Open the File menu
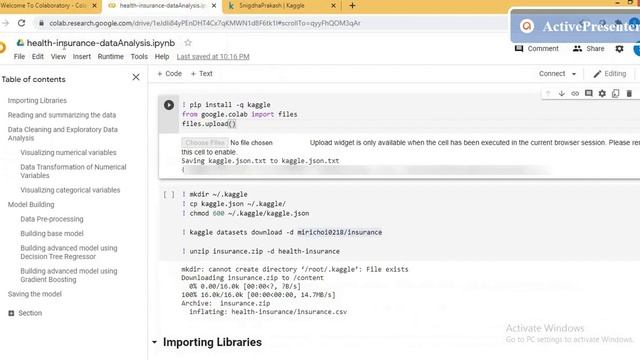Viewport: 640px width, 360px height. point(19,57)
